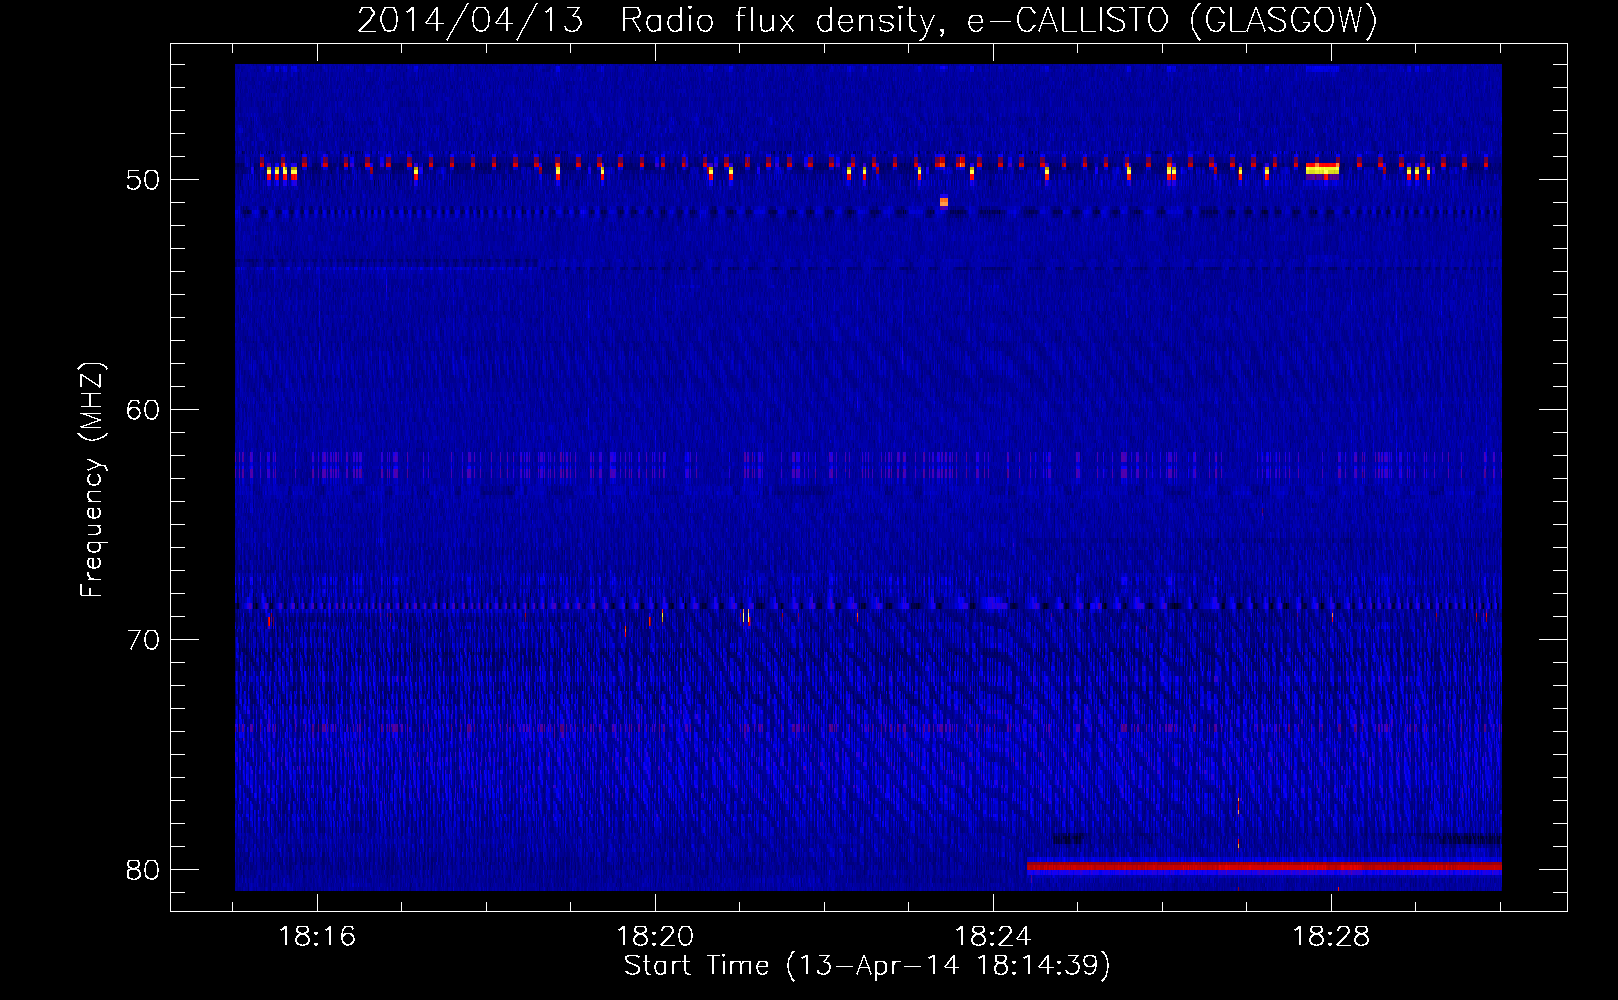Click the isolated orange spot near 51 MHz
The width and height of the screenshot is (1618, 1000).
pyautogui.click(x=943, y=202)
